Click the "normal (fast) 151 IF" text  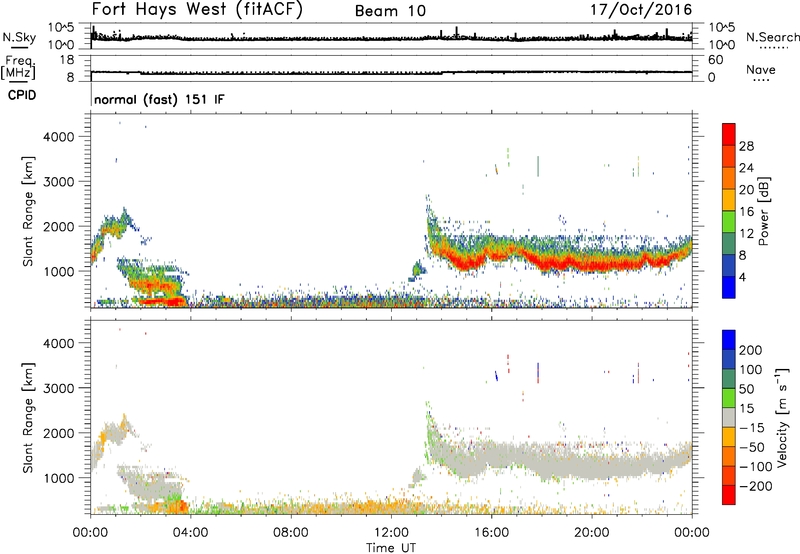coord(159,99)
